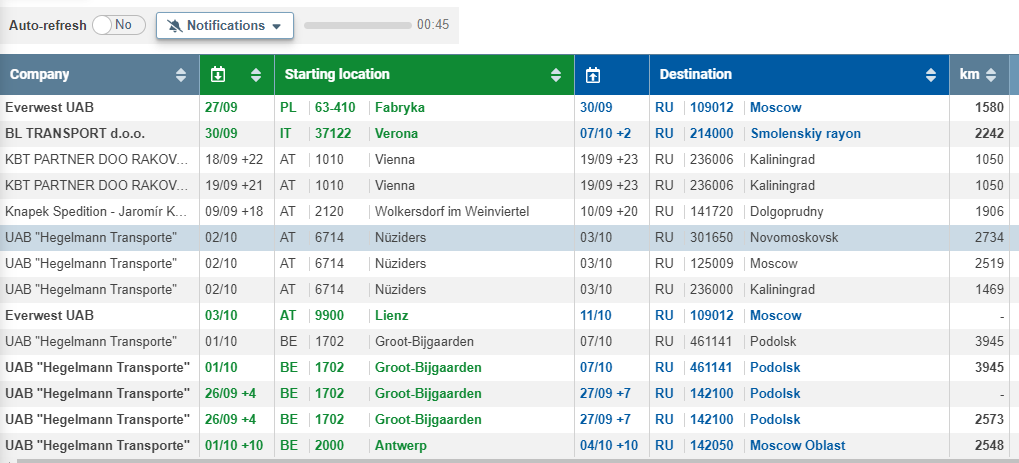Click Fabryka starting location
This screenshot has height=463, width=1019.
point(400,107)
